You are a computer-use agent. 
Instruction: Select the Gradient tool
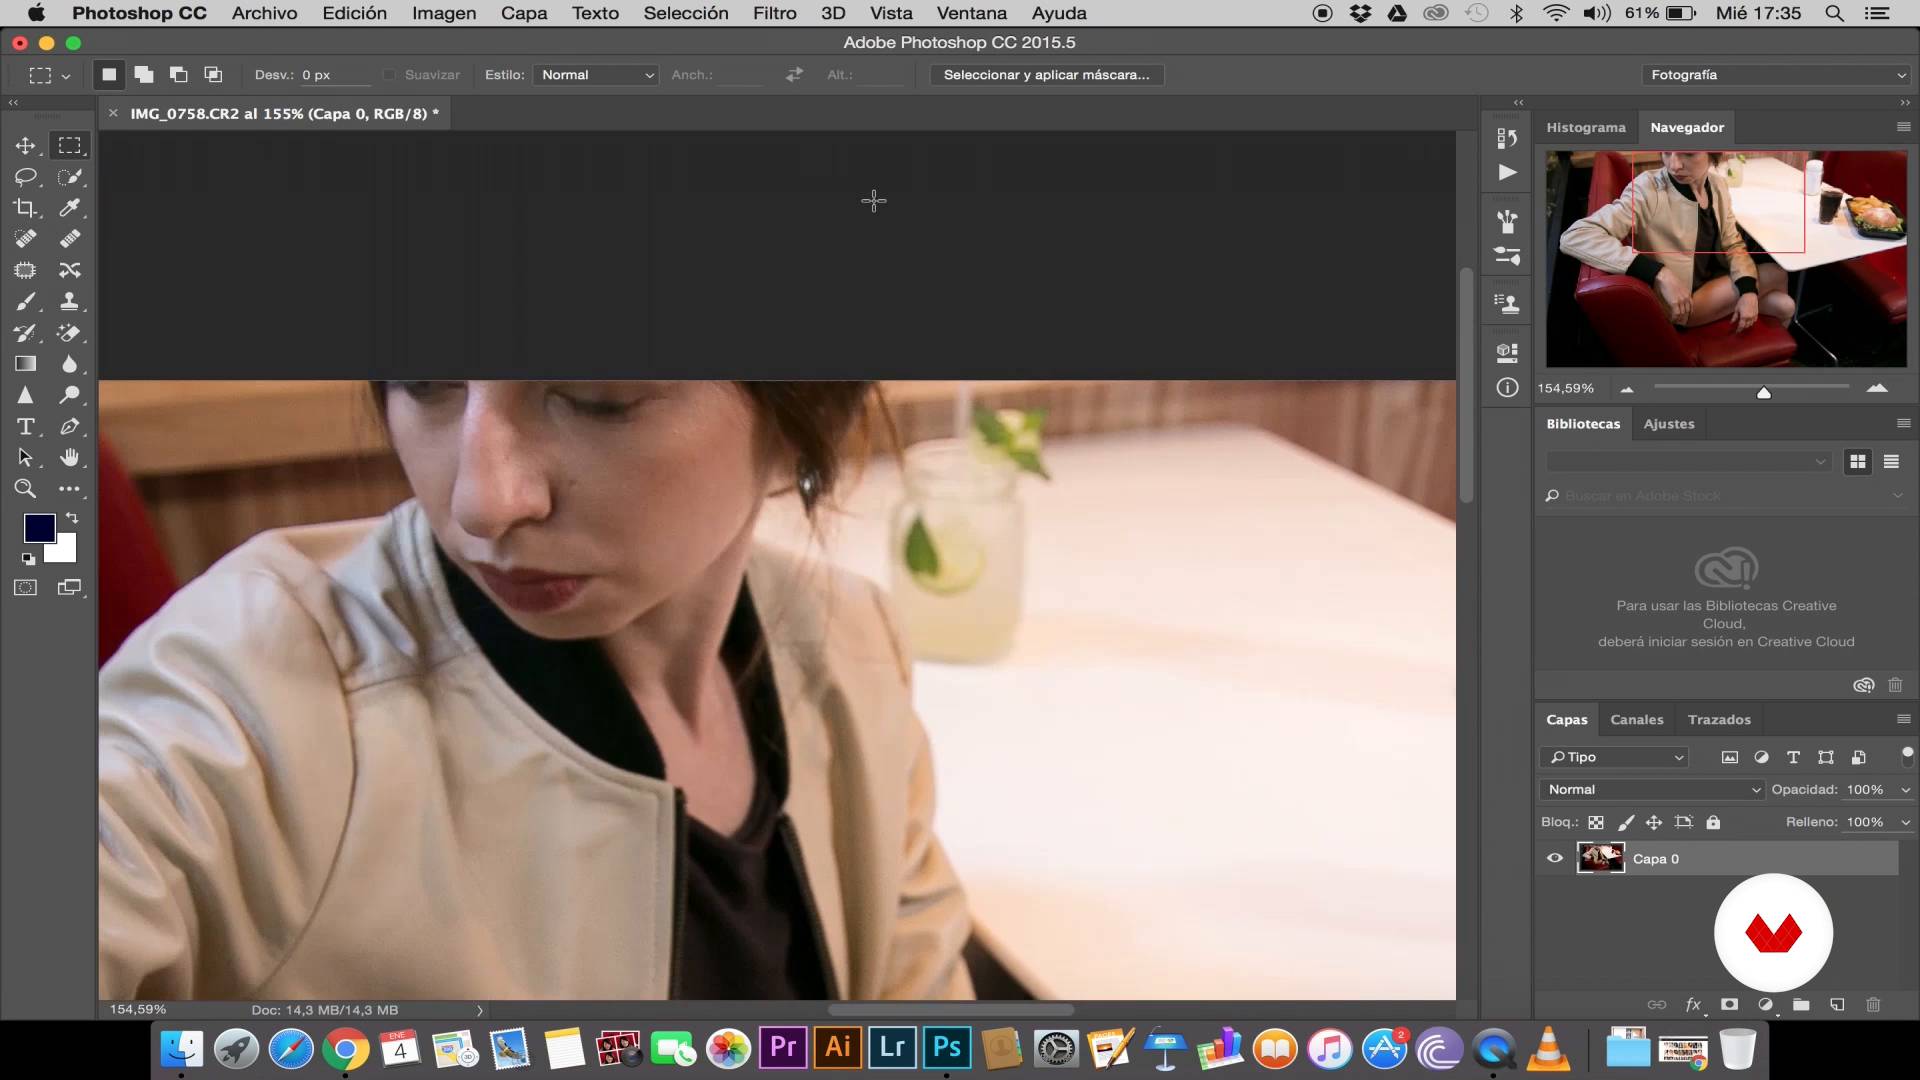[x=25, y=364]
